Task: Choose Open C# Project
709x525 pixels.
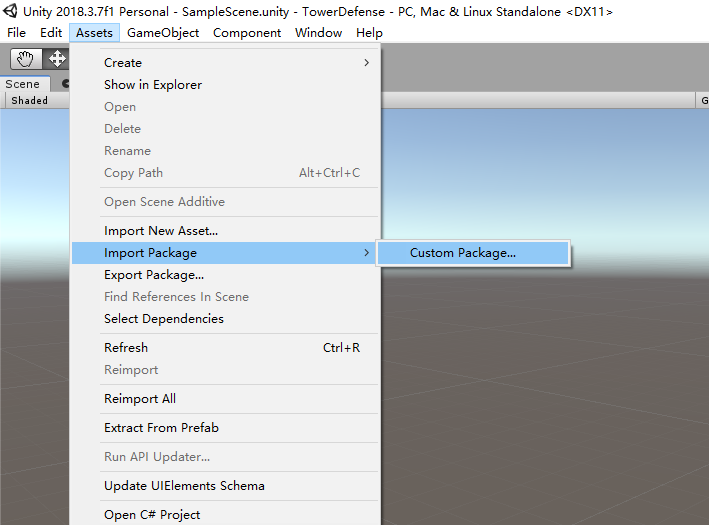Action: coord(225,515)
